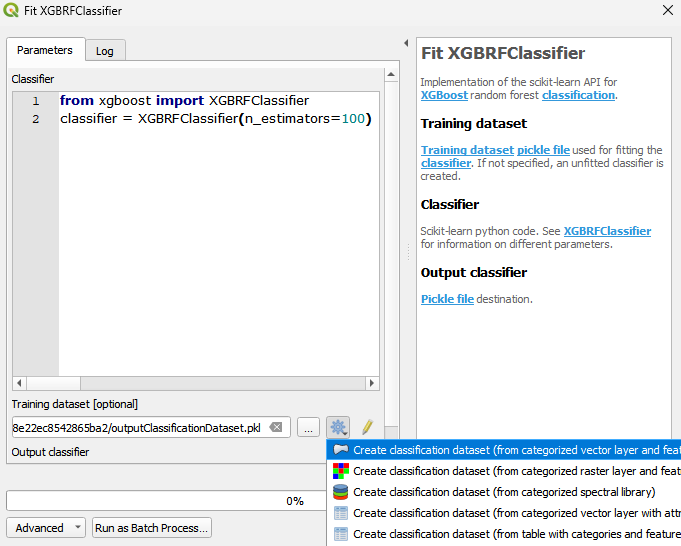Switch to the Log tab

click(105, 51)
